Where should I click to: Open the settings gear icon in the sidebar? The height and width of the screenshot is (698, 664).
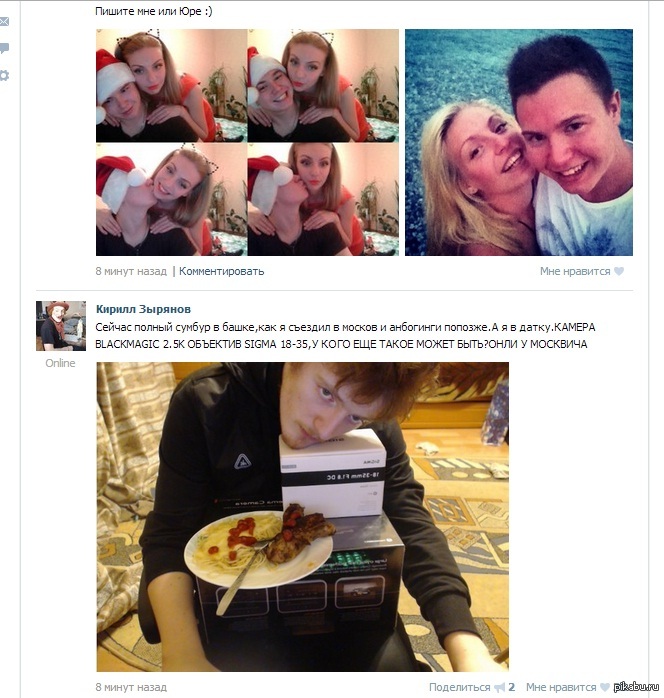tap(4, 75)
